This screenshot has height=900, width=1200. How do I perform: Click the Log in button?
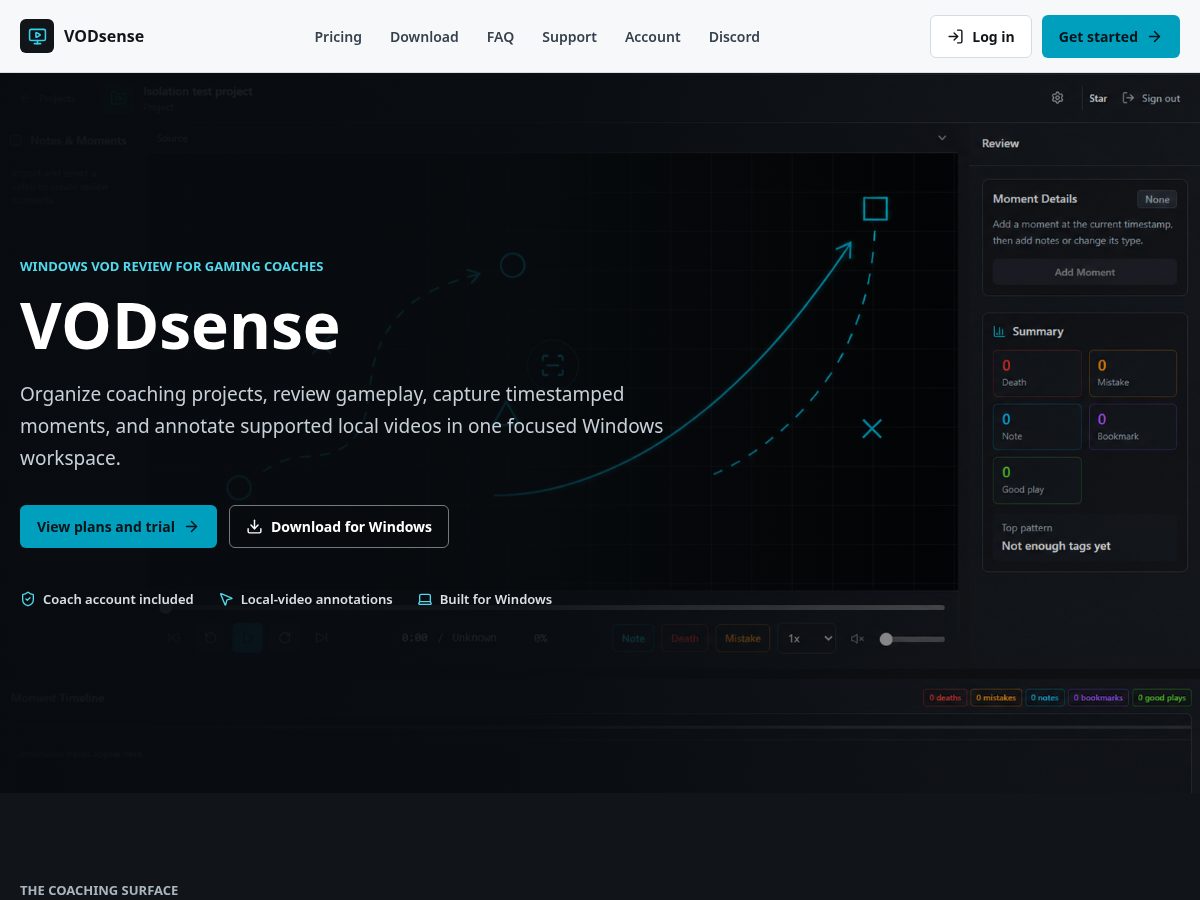(x=981, y=36)
